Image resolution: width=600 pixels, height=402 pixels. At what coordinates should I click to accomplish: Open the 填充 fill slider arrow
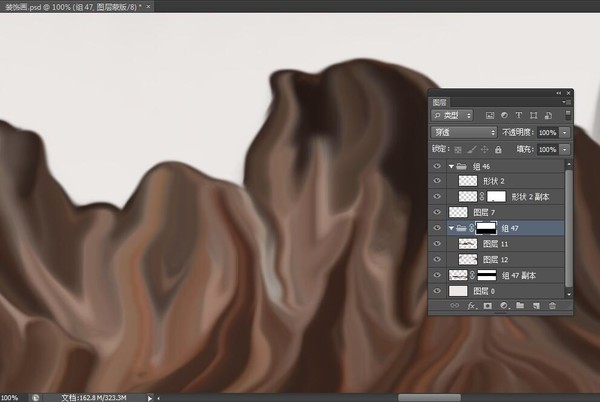pos(565,150)
